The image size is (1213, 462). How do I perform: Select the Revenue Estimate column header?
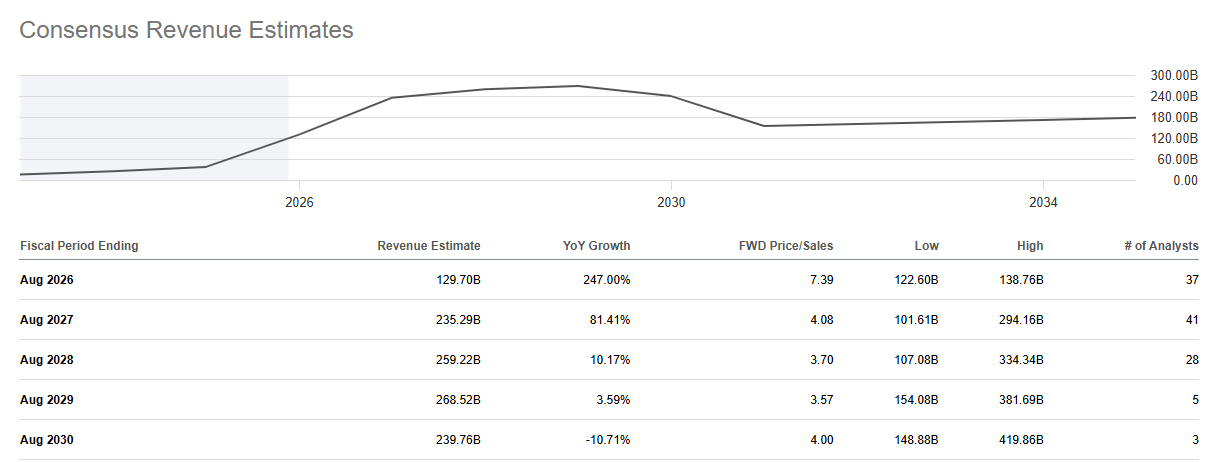pyautogui.click(x=428, y=246)
